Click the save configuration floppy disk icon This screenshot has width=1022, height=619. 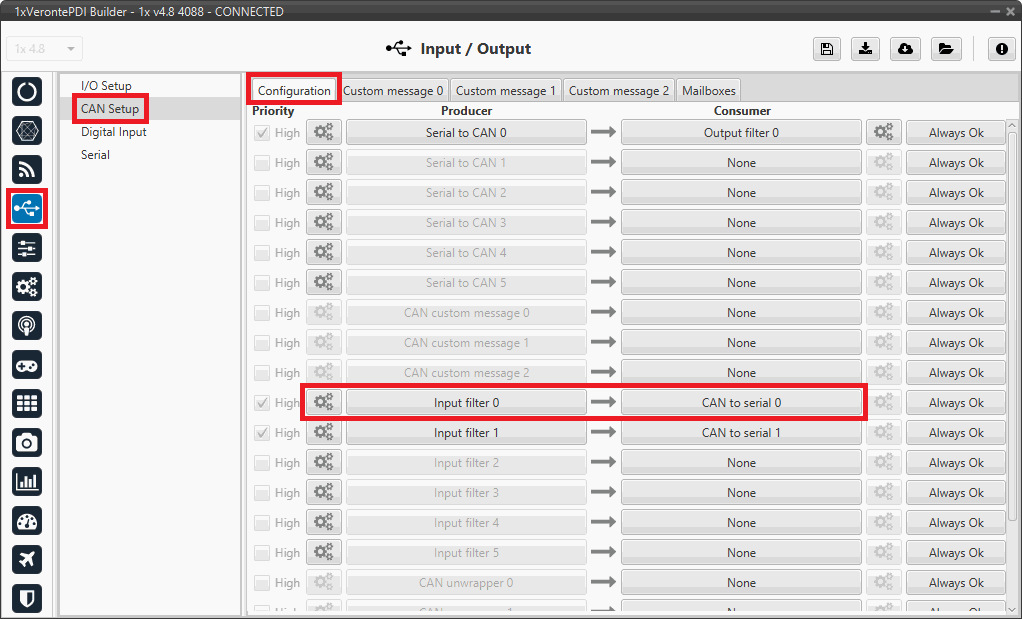coord(826,49)
